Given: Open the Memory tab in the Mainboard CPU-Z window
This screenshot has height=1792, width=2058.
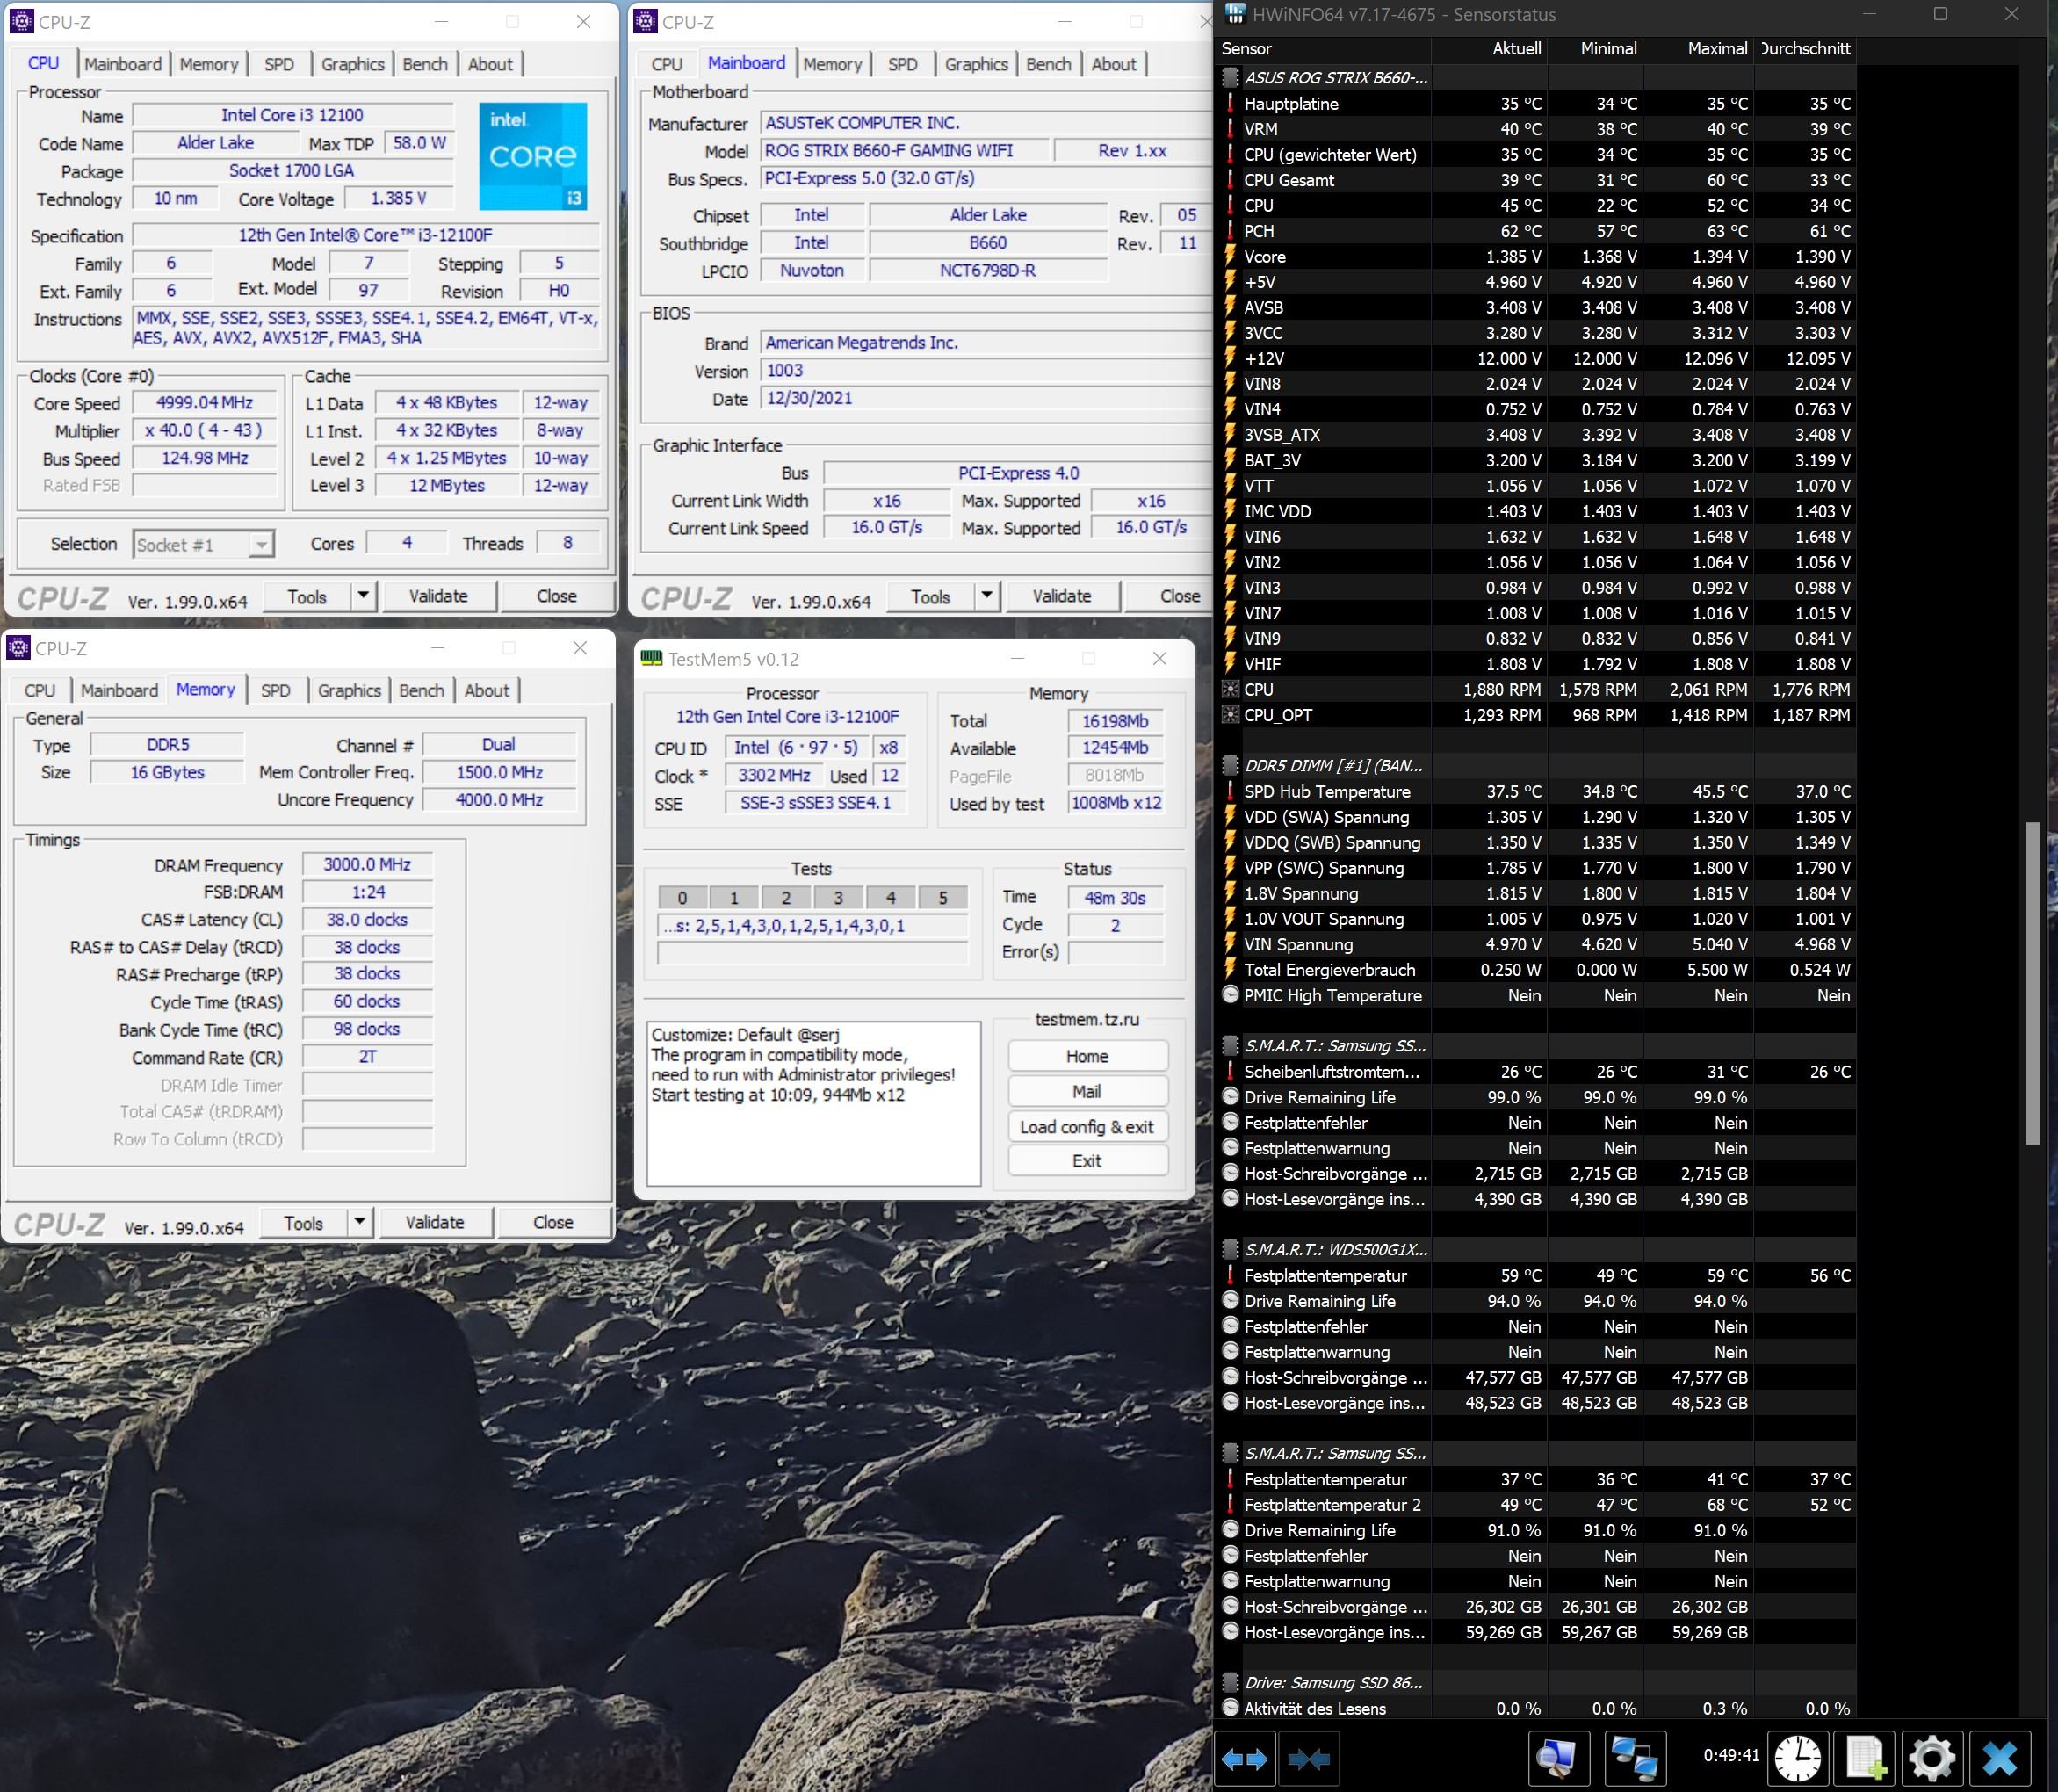Looking at the screenshot, I should click(832, 64).
